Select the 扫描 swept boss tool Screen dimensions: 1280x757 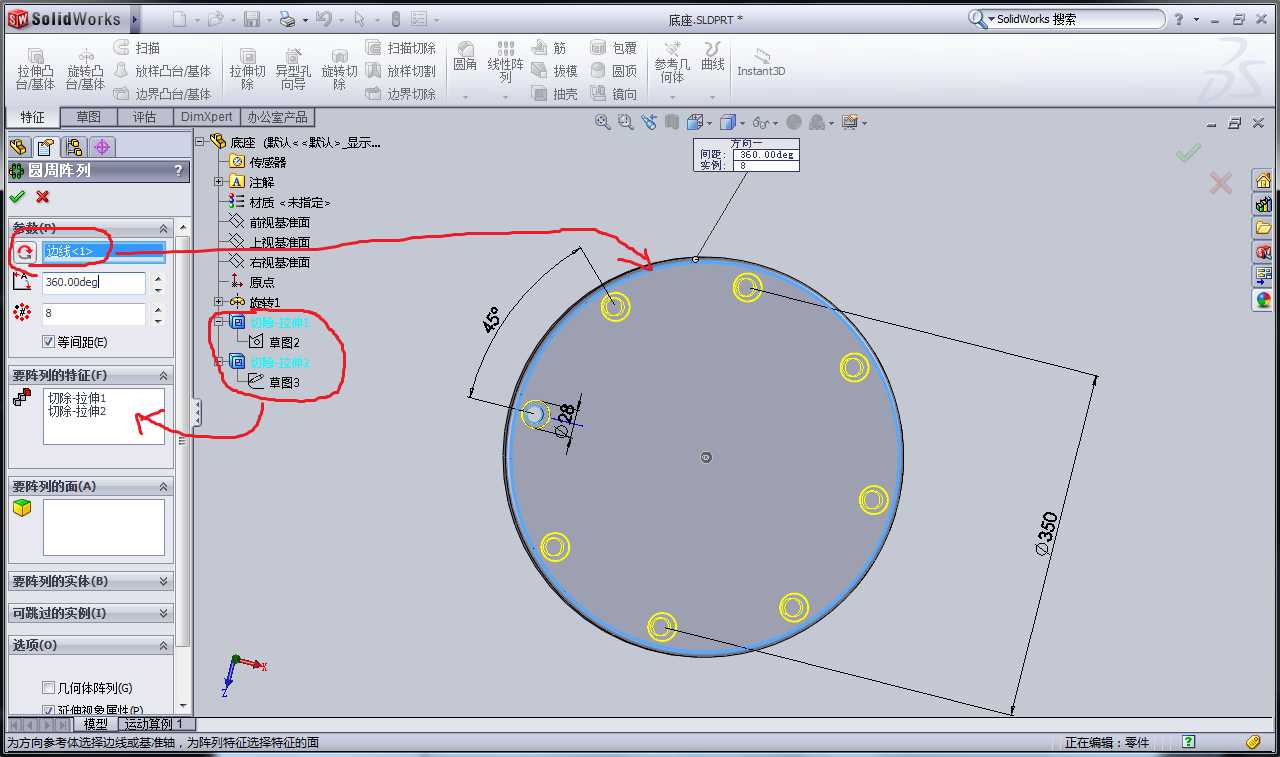(137, 48)
